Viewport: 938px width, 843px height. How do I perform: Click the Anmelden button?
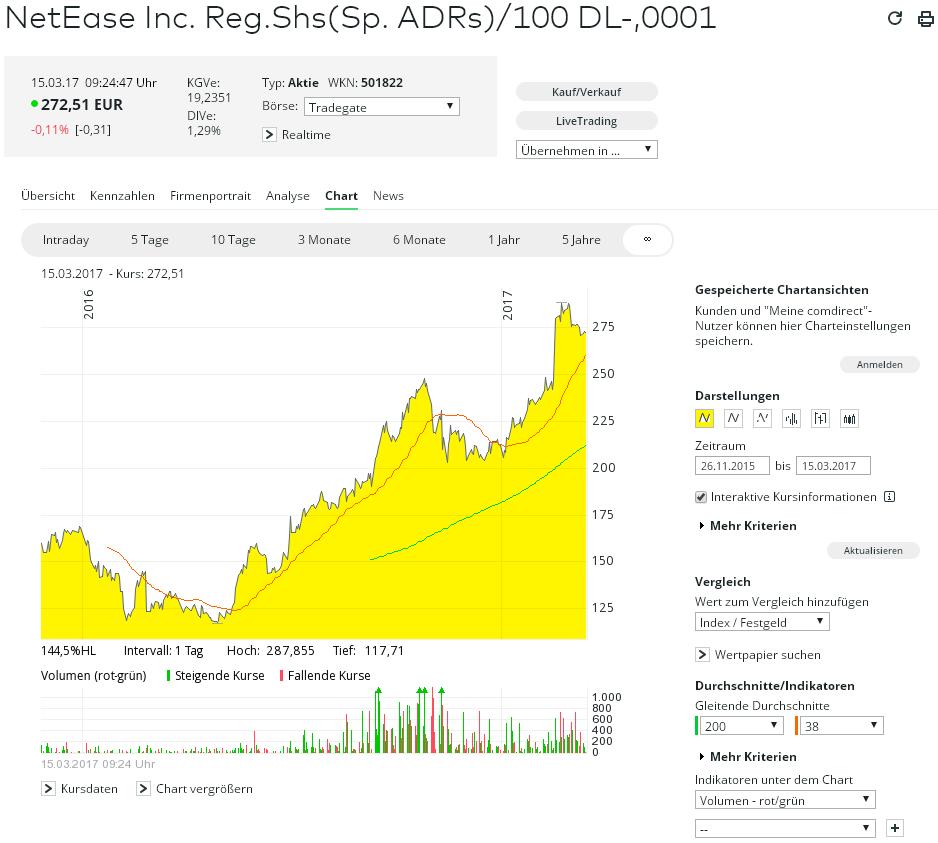point(879,364)
